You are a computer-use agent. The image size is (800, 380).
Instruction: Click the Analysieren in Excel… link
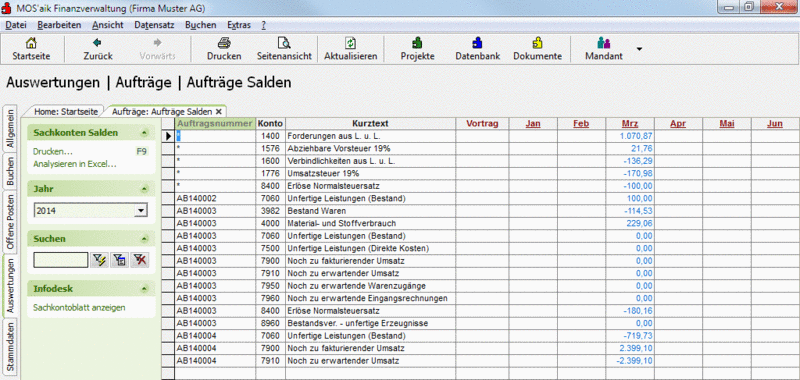75,164
